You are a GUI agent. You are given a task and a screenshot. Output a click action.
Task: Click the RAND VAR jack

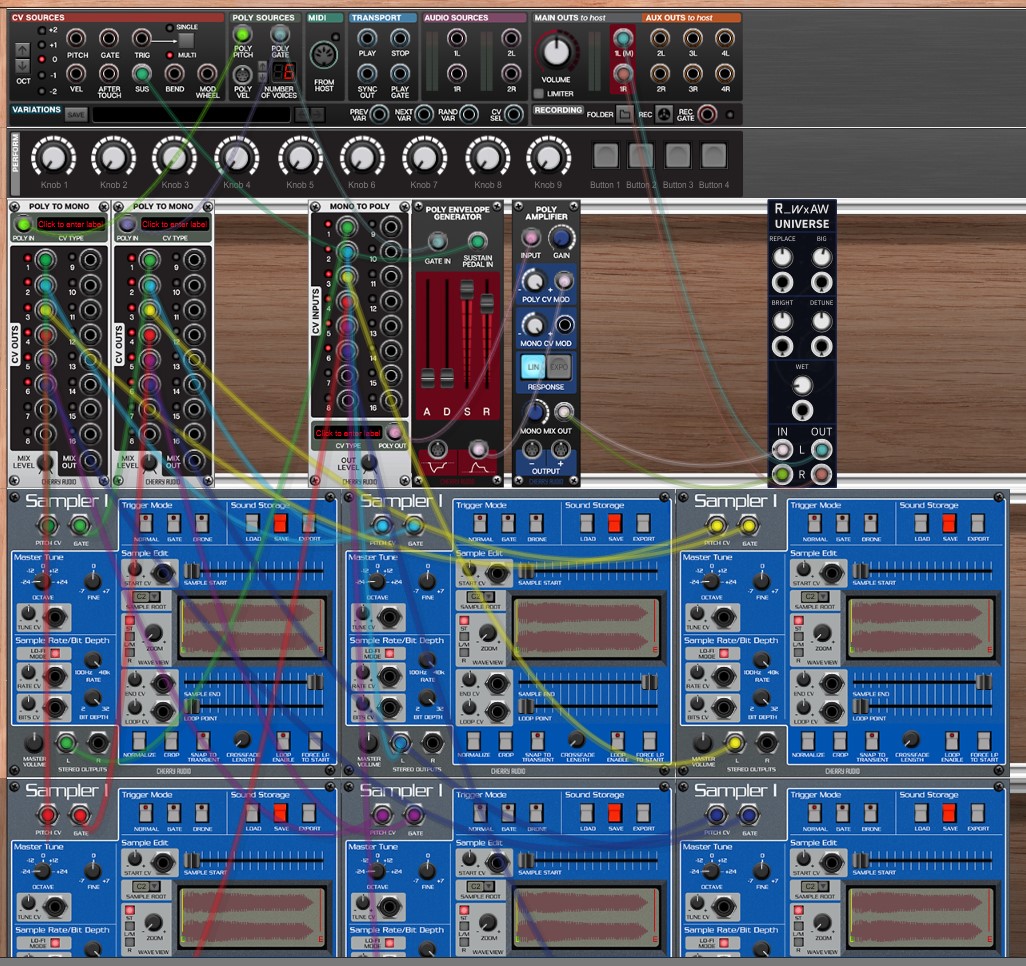coord(469,115)
